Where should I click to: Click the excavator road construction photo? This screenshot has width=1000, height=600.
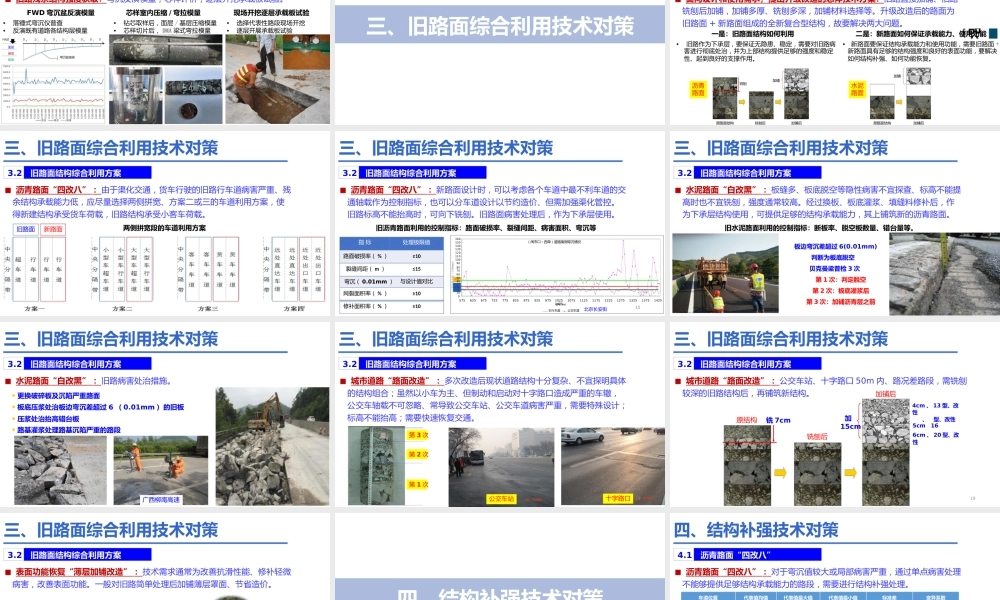272,446
